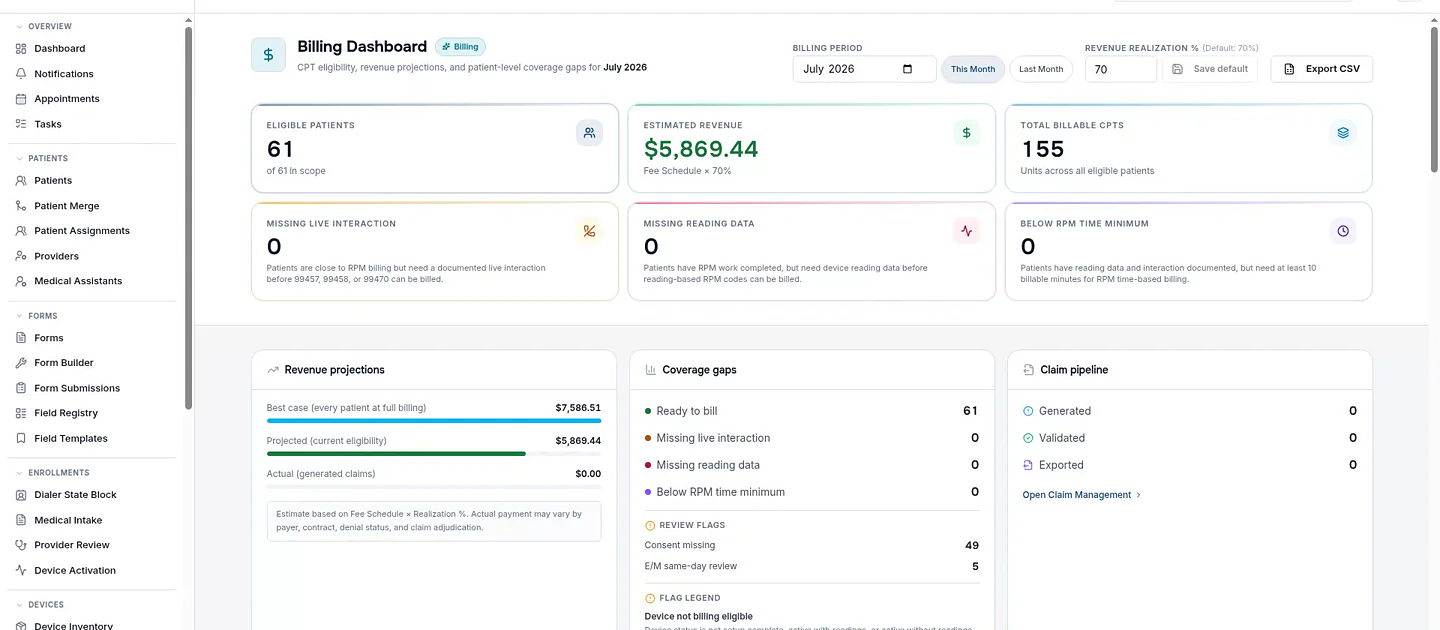The image size is (1440, 630).
Task: Click the Generated claims row
Action: click(x=1189, y=411)
